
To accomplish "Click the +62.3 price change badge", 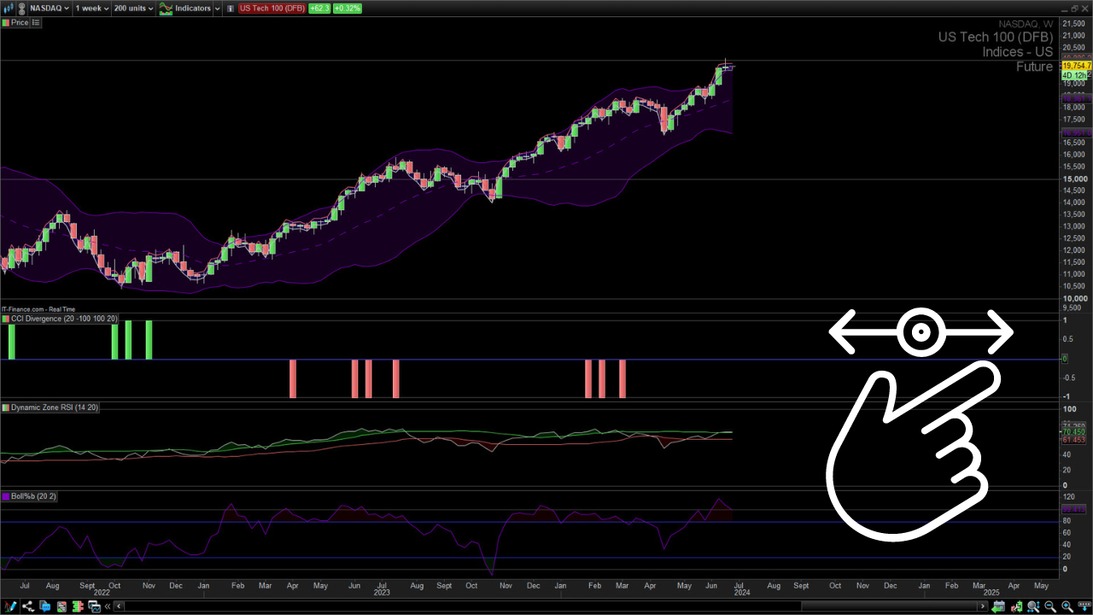I will 319,8.
